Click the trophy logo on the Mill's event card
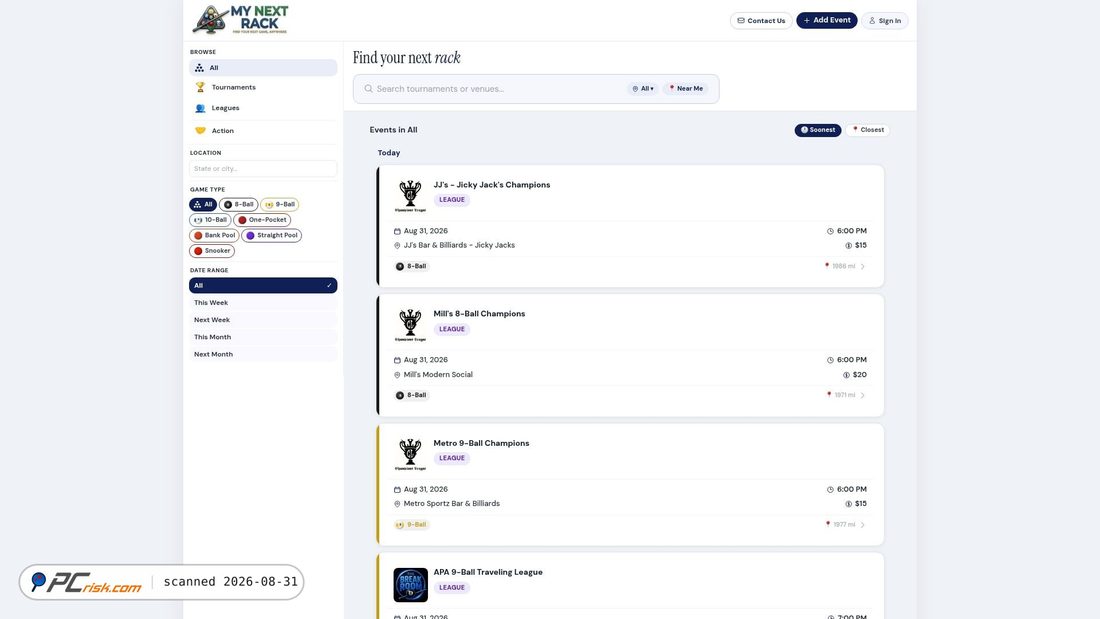 pos(410,325)
